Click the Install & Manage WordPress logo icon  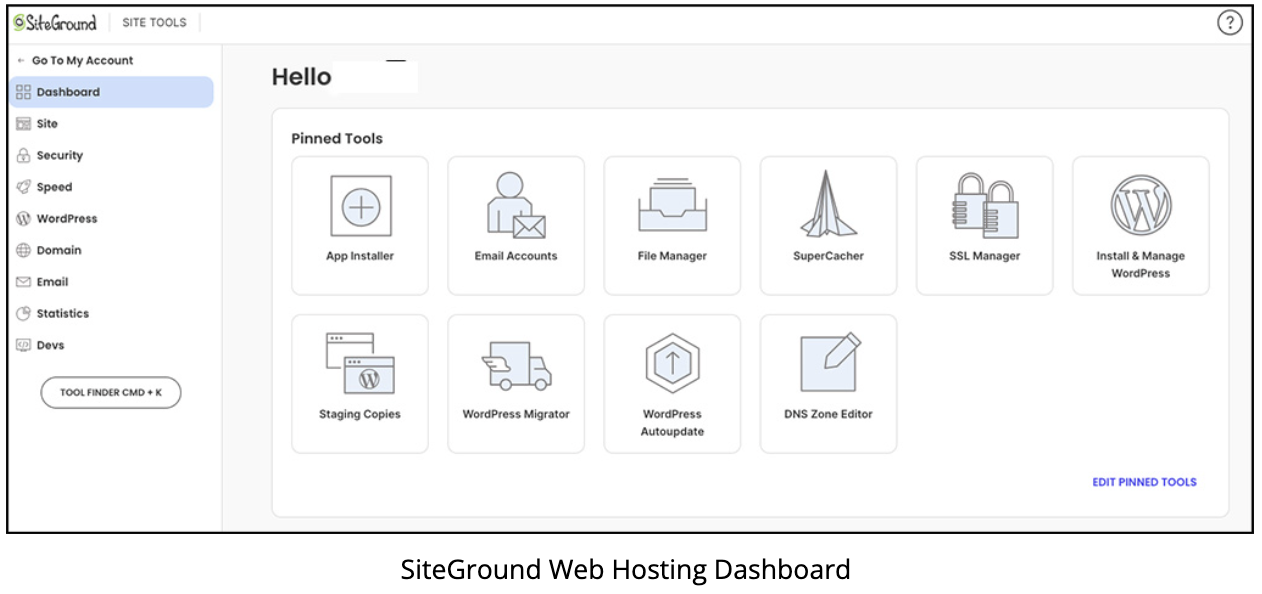click(x=1141, y=205)
